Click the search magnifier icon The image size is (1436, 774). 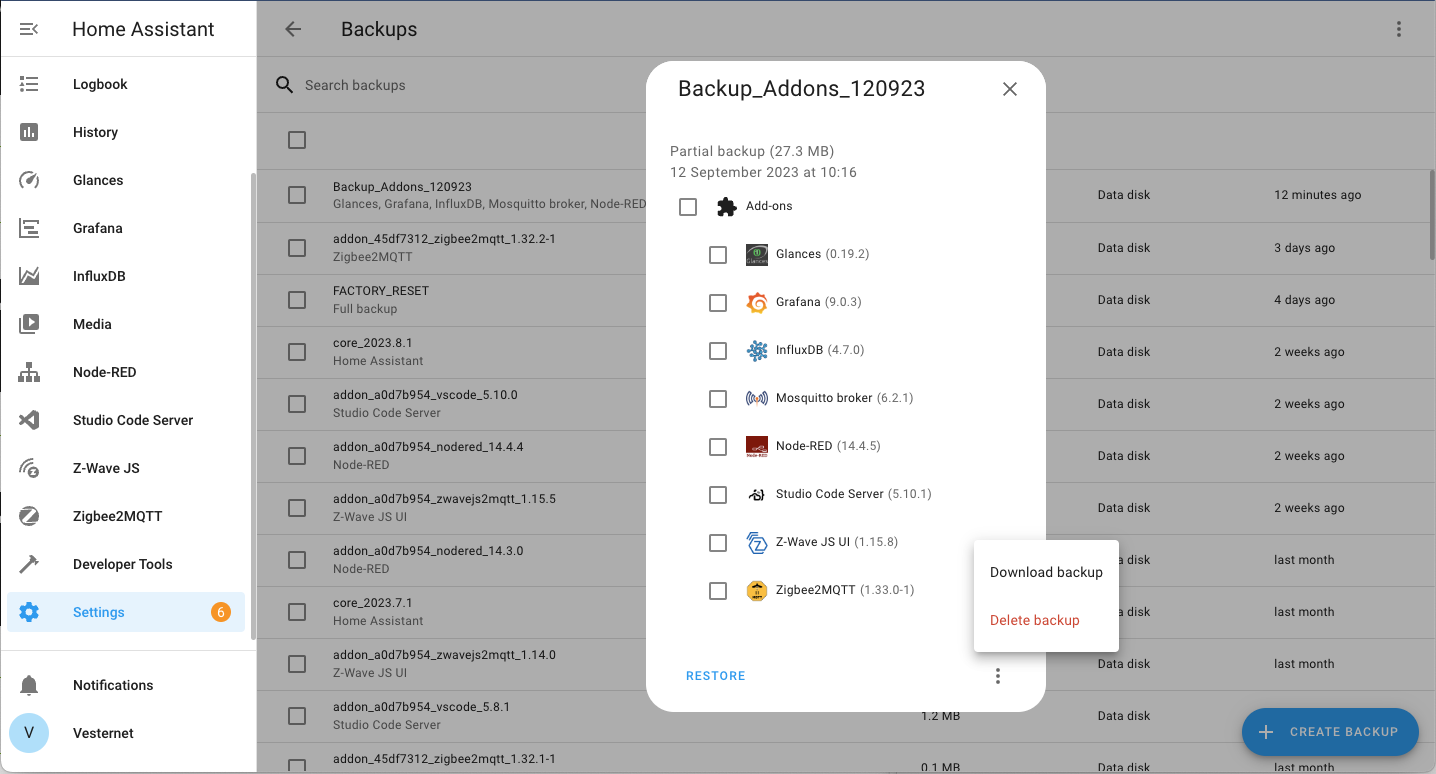[285, 85]
